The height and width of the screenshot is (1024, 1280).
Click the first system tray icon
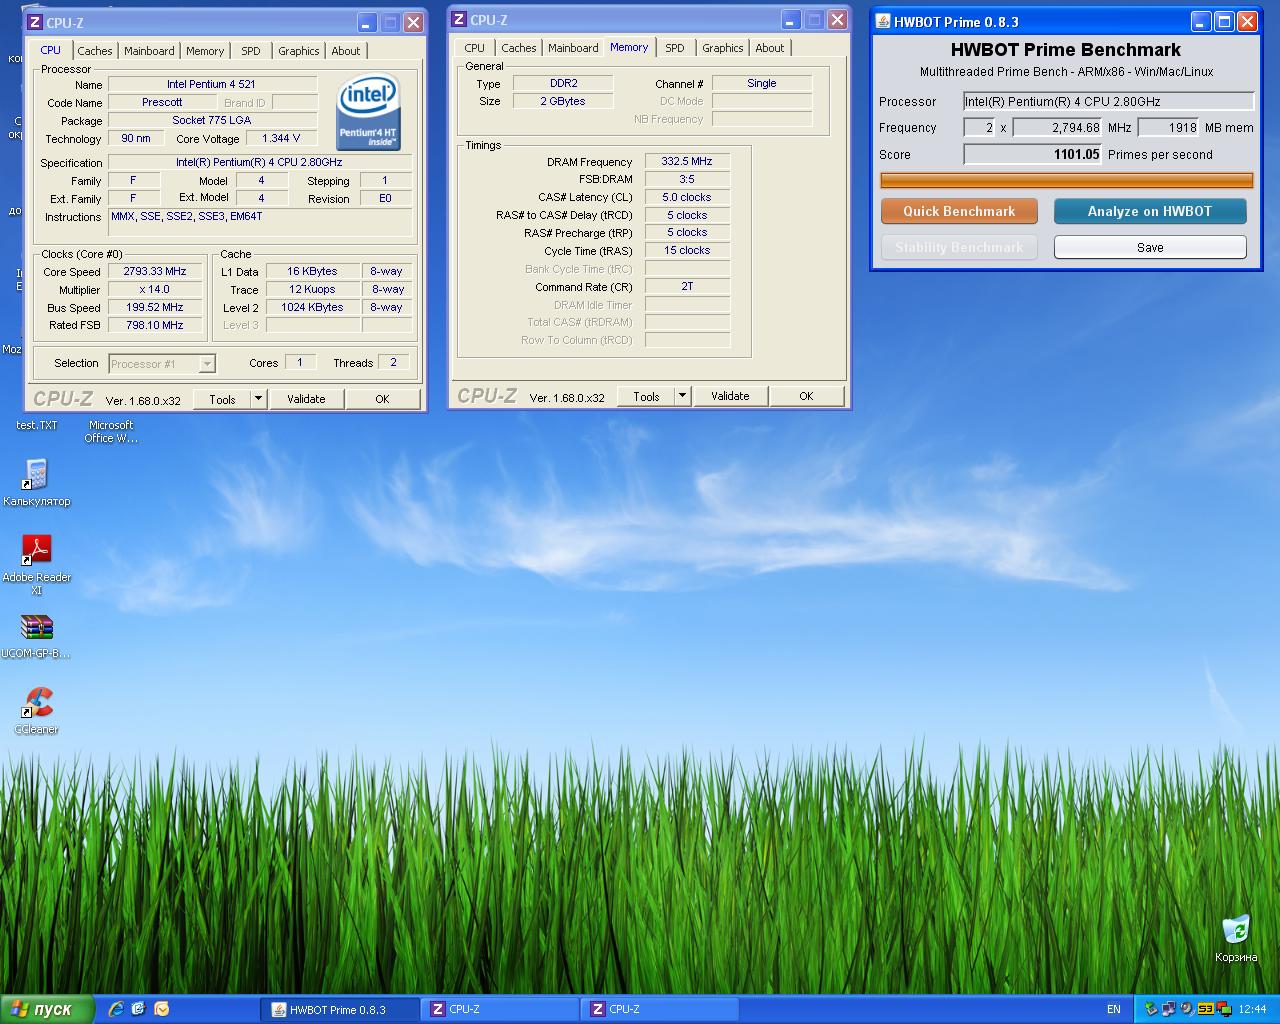[x=1151, y=1009]
